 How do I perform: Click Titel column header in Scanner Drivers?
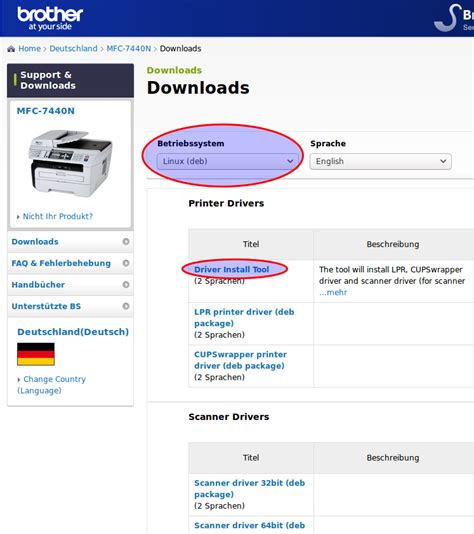[251, 458]
